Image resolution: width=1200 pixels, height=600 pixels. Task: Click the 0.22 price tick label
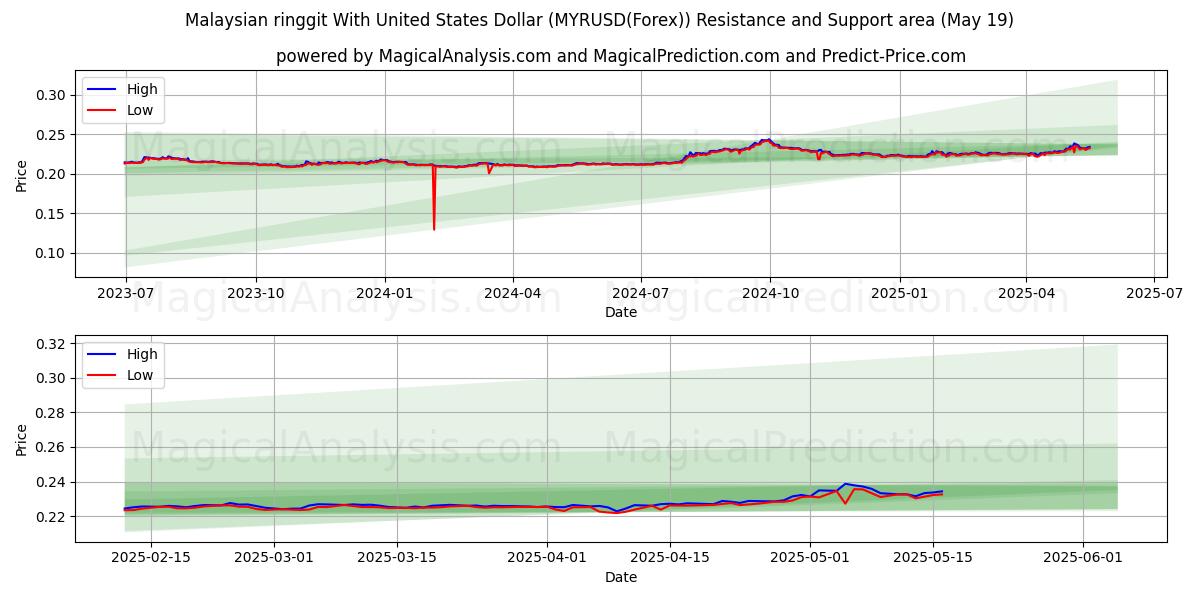pyautogui.click(x=51, y=517)
